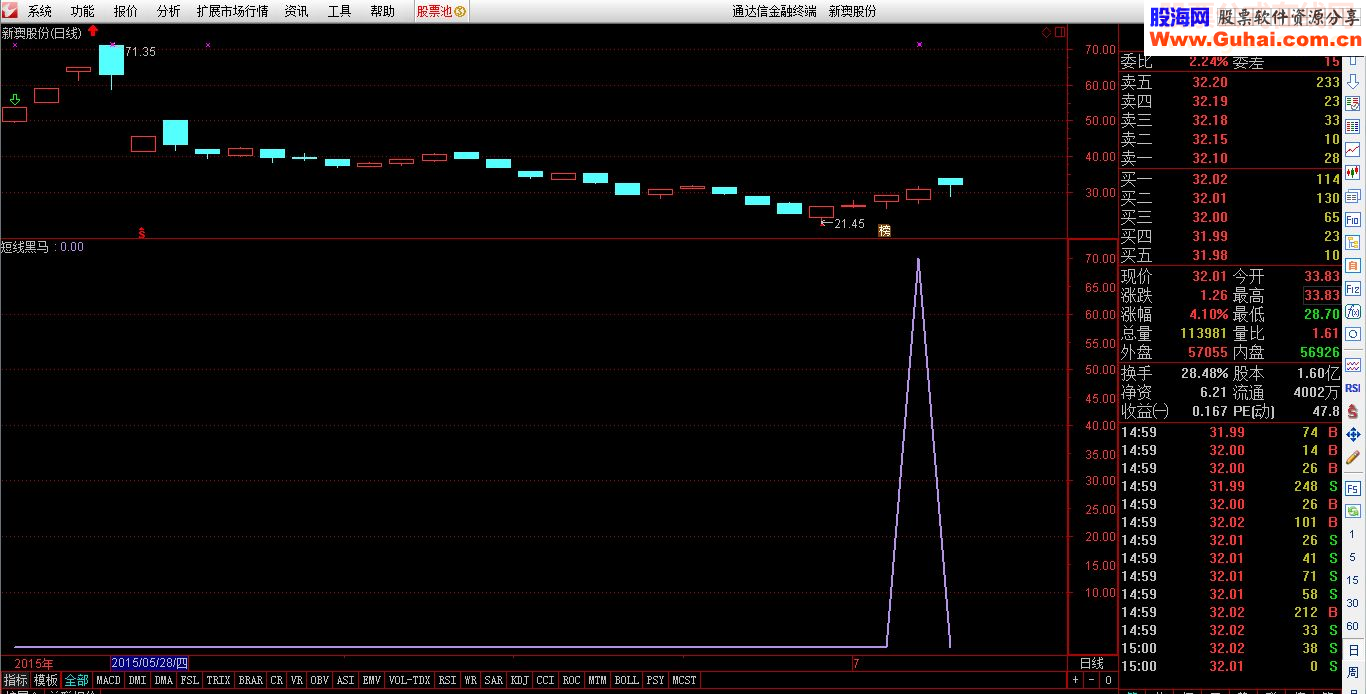Click the green refresh icon in sidebar
The width and height of the screenshot is (1366, 694).
coord(1353,510)
